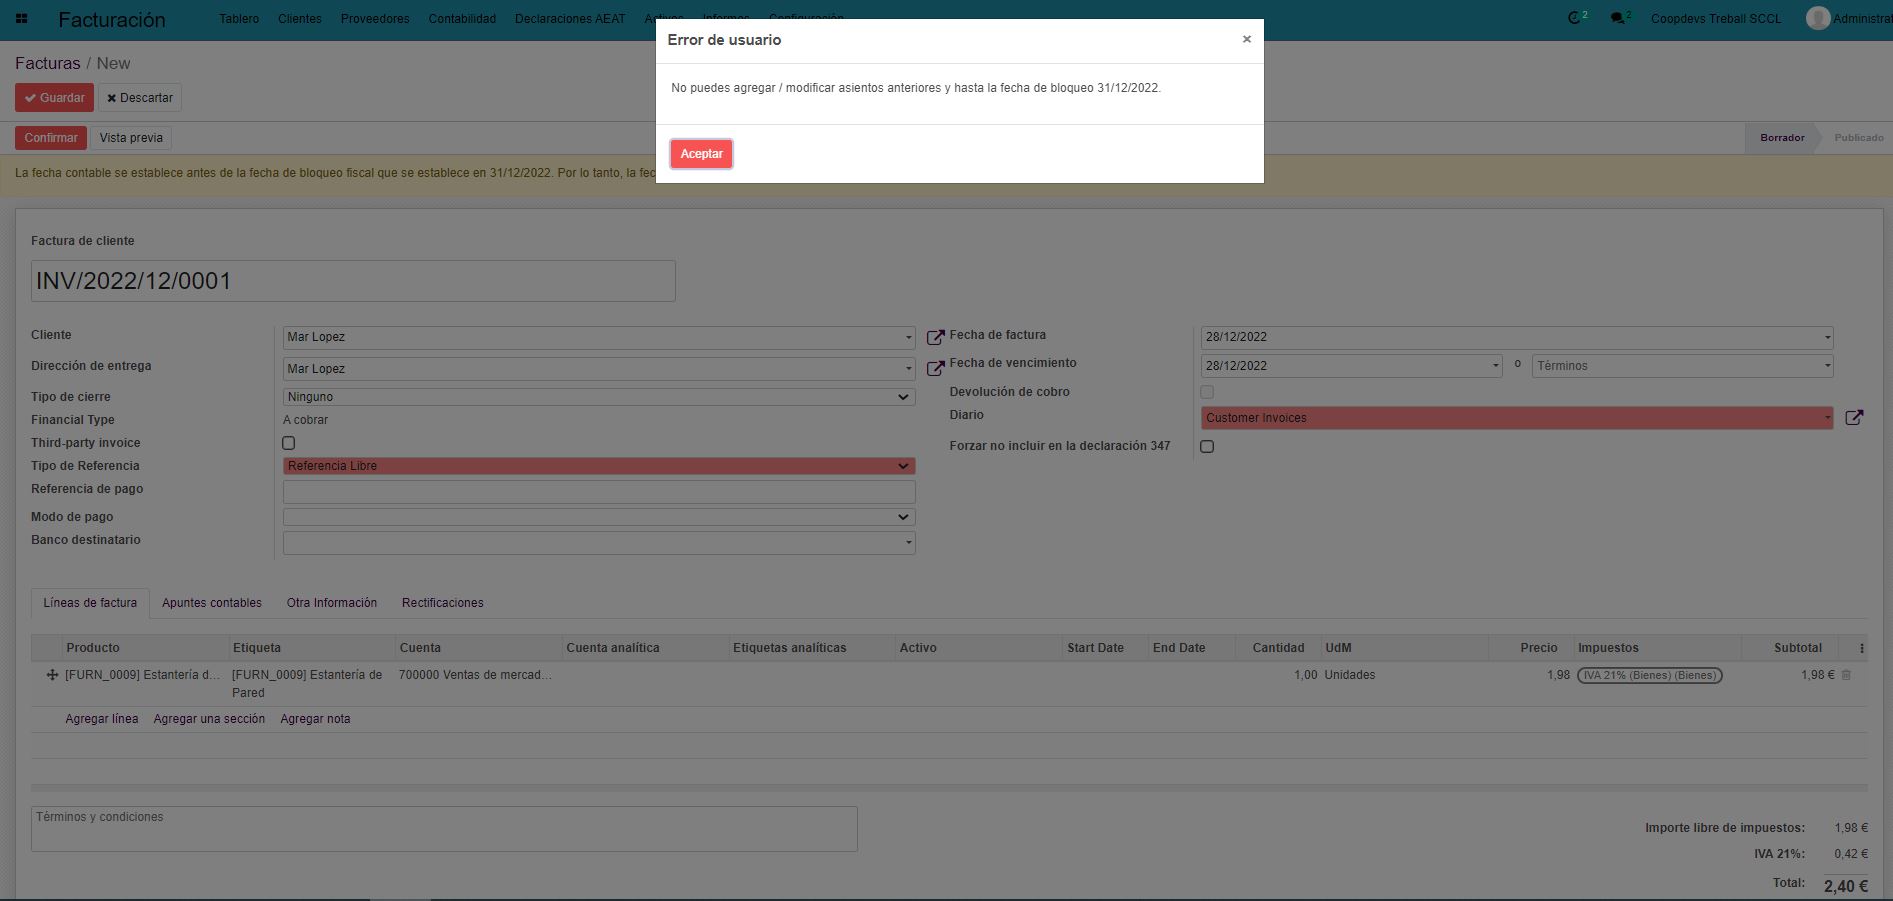The width and height of the screenshot is (1893, 901).
Task: Toggle the Third-party invoice checkbox
Action: [289, 443]
